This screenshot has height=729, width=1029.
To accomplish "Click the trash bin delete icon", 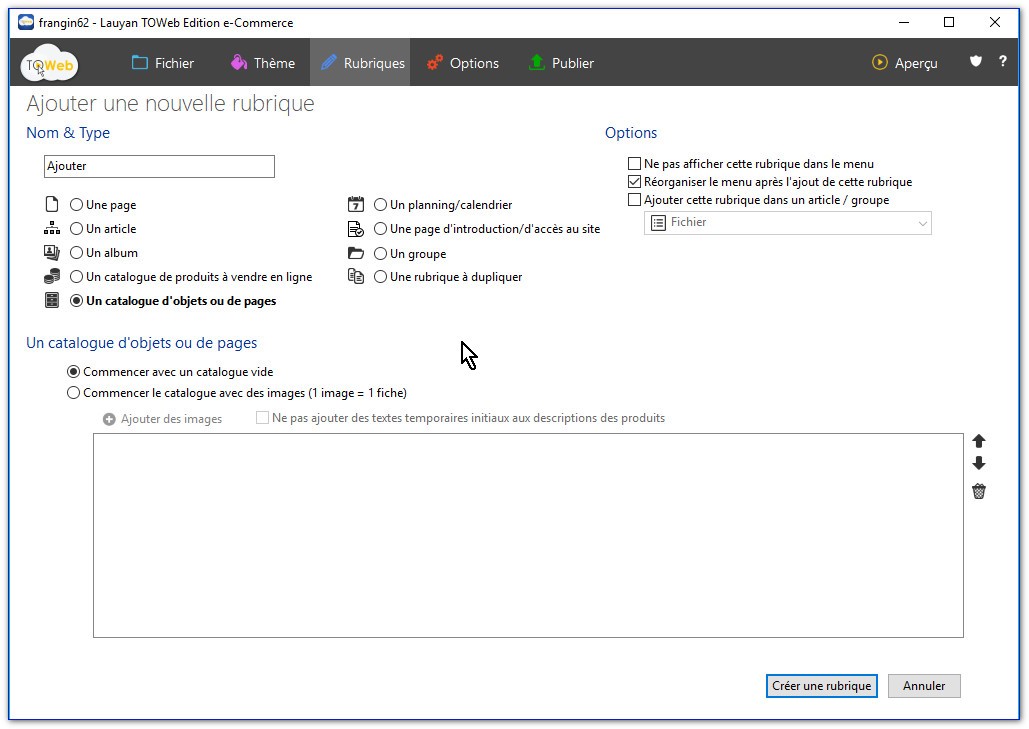I will (979, 491).
